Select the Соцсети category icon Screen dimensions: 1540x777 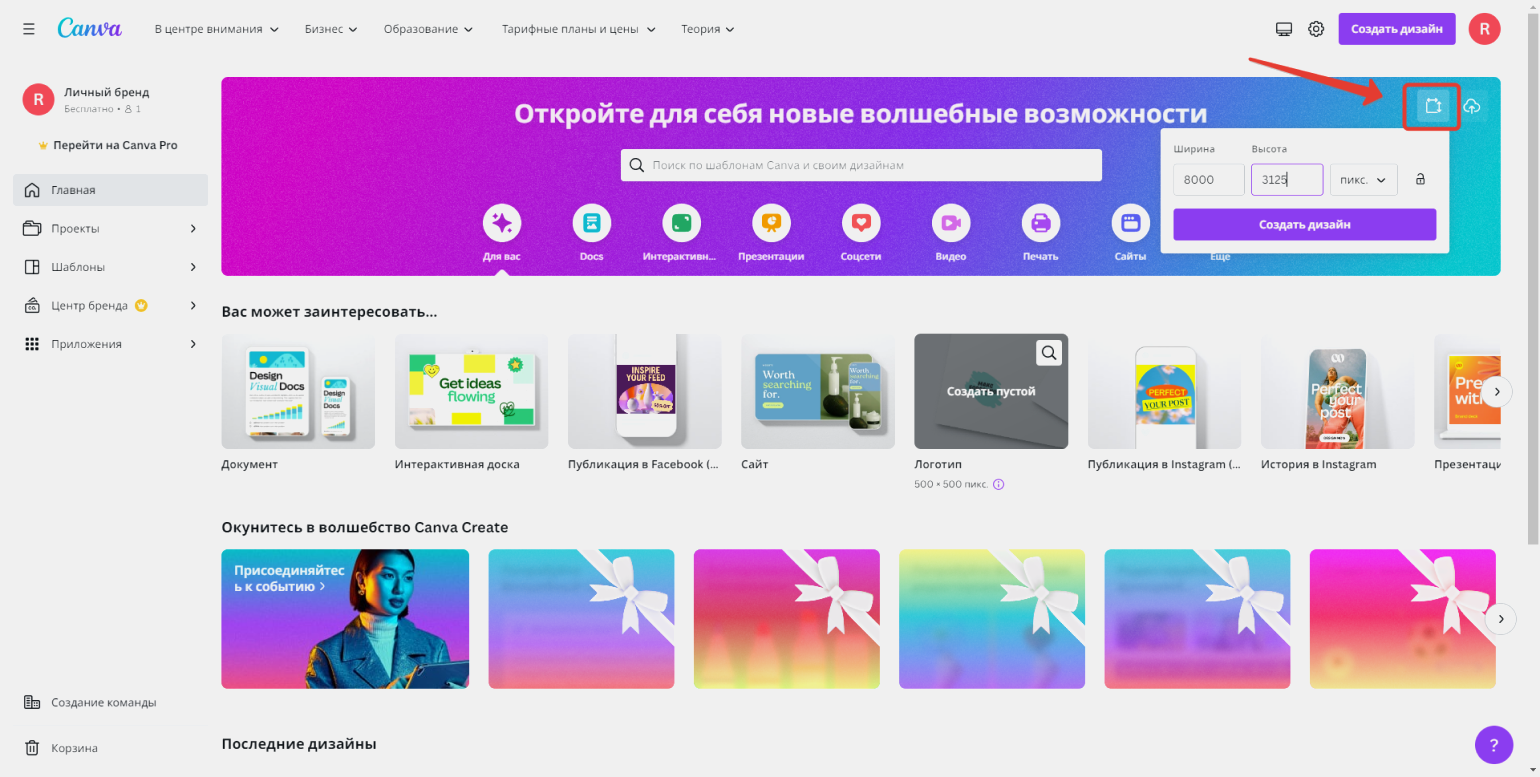coord(861,222)
